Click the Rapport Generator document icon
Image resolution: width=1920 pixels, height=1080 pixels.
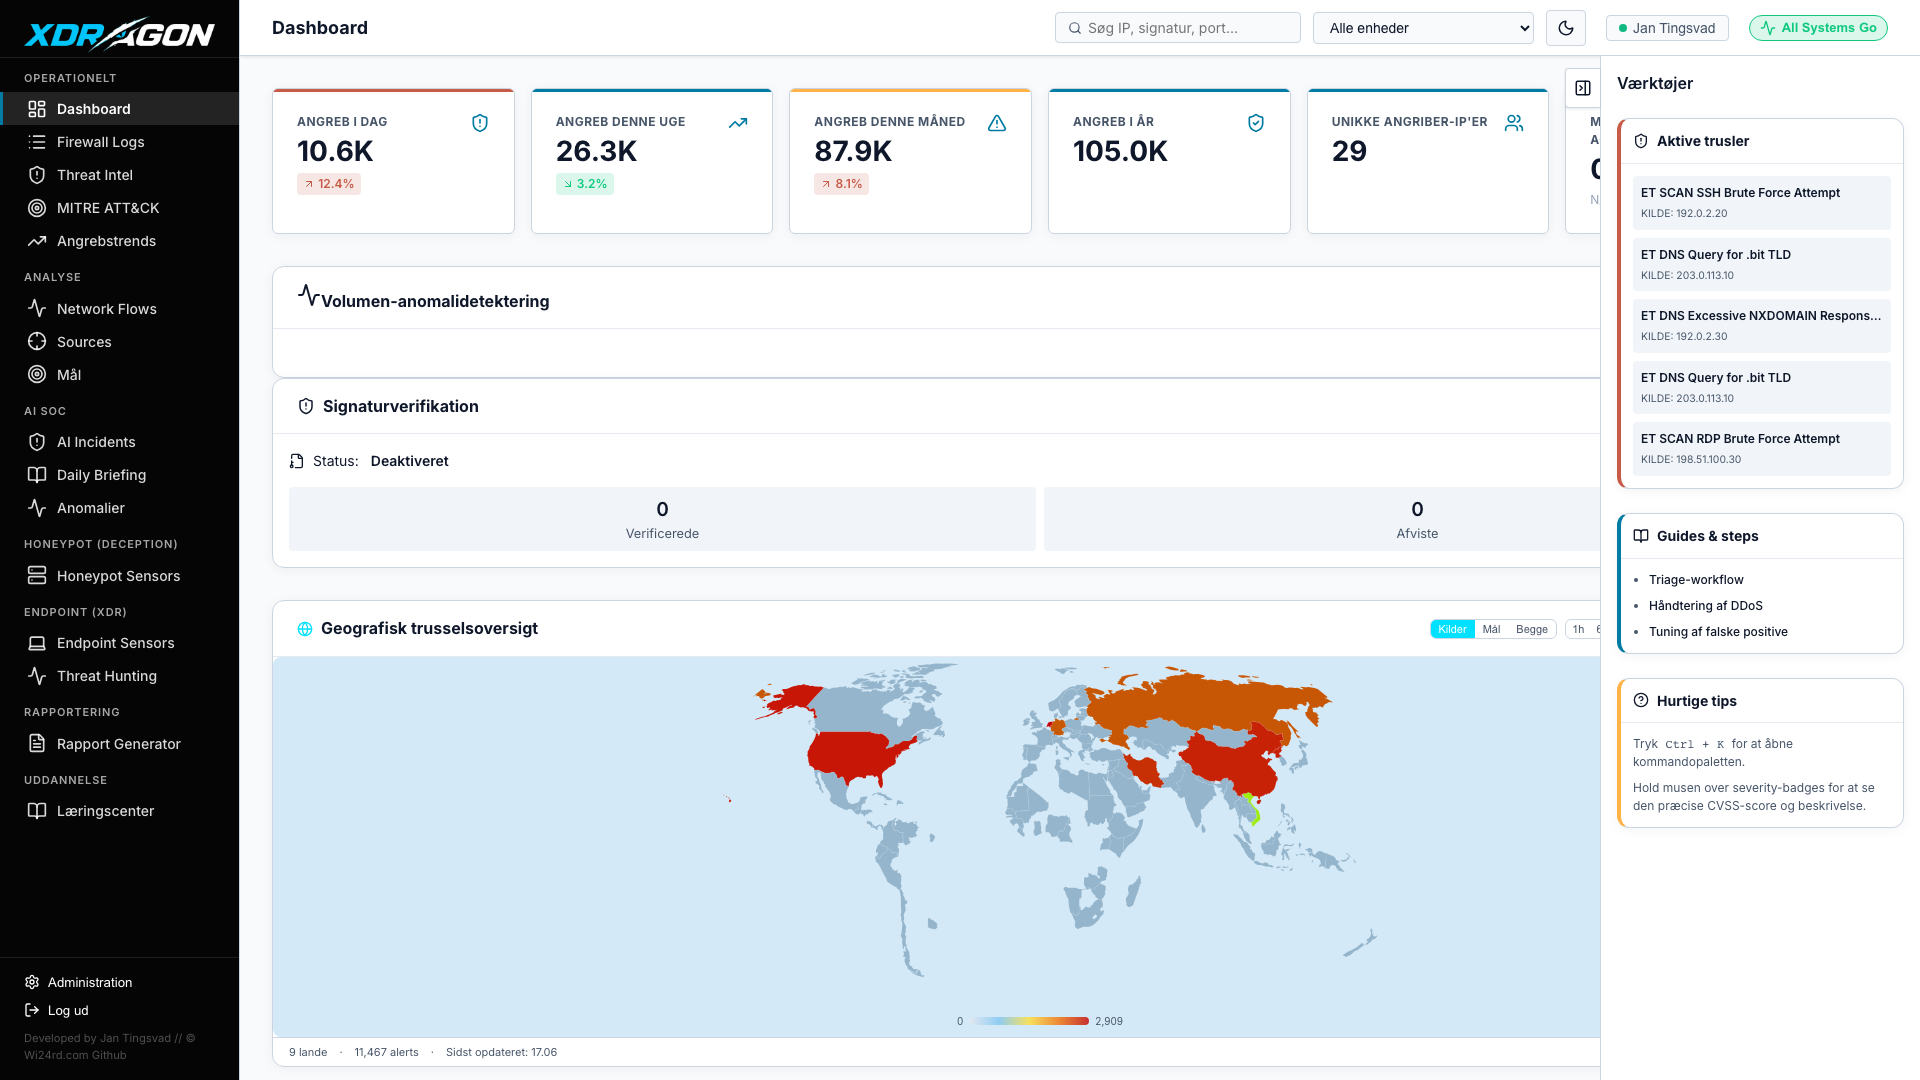[37, 744]
